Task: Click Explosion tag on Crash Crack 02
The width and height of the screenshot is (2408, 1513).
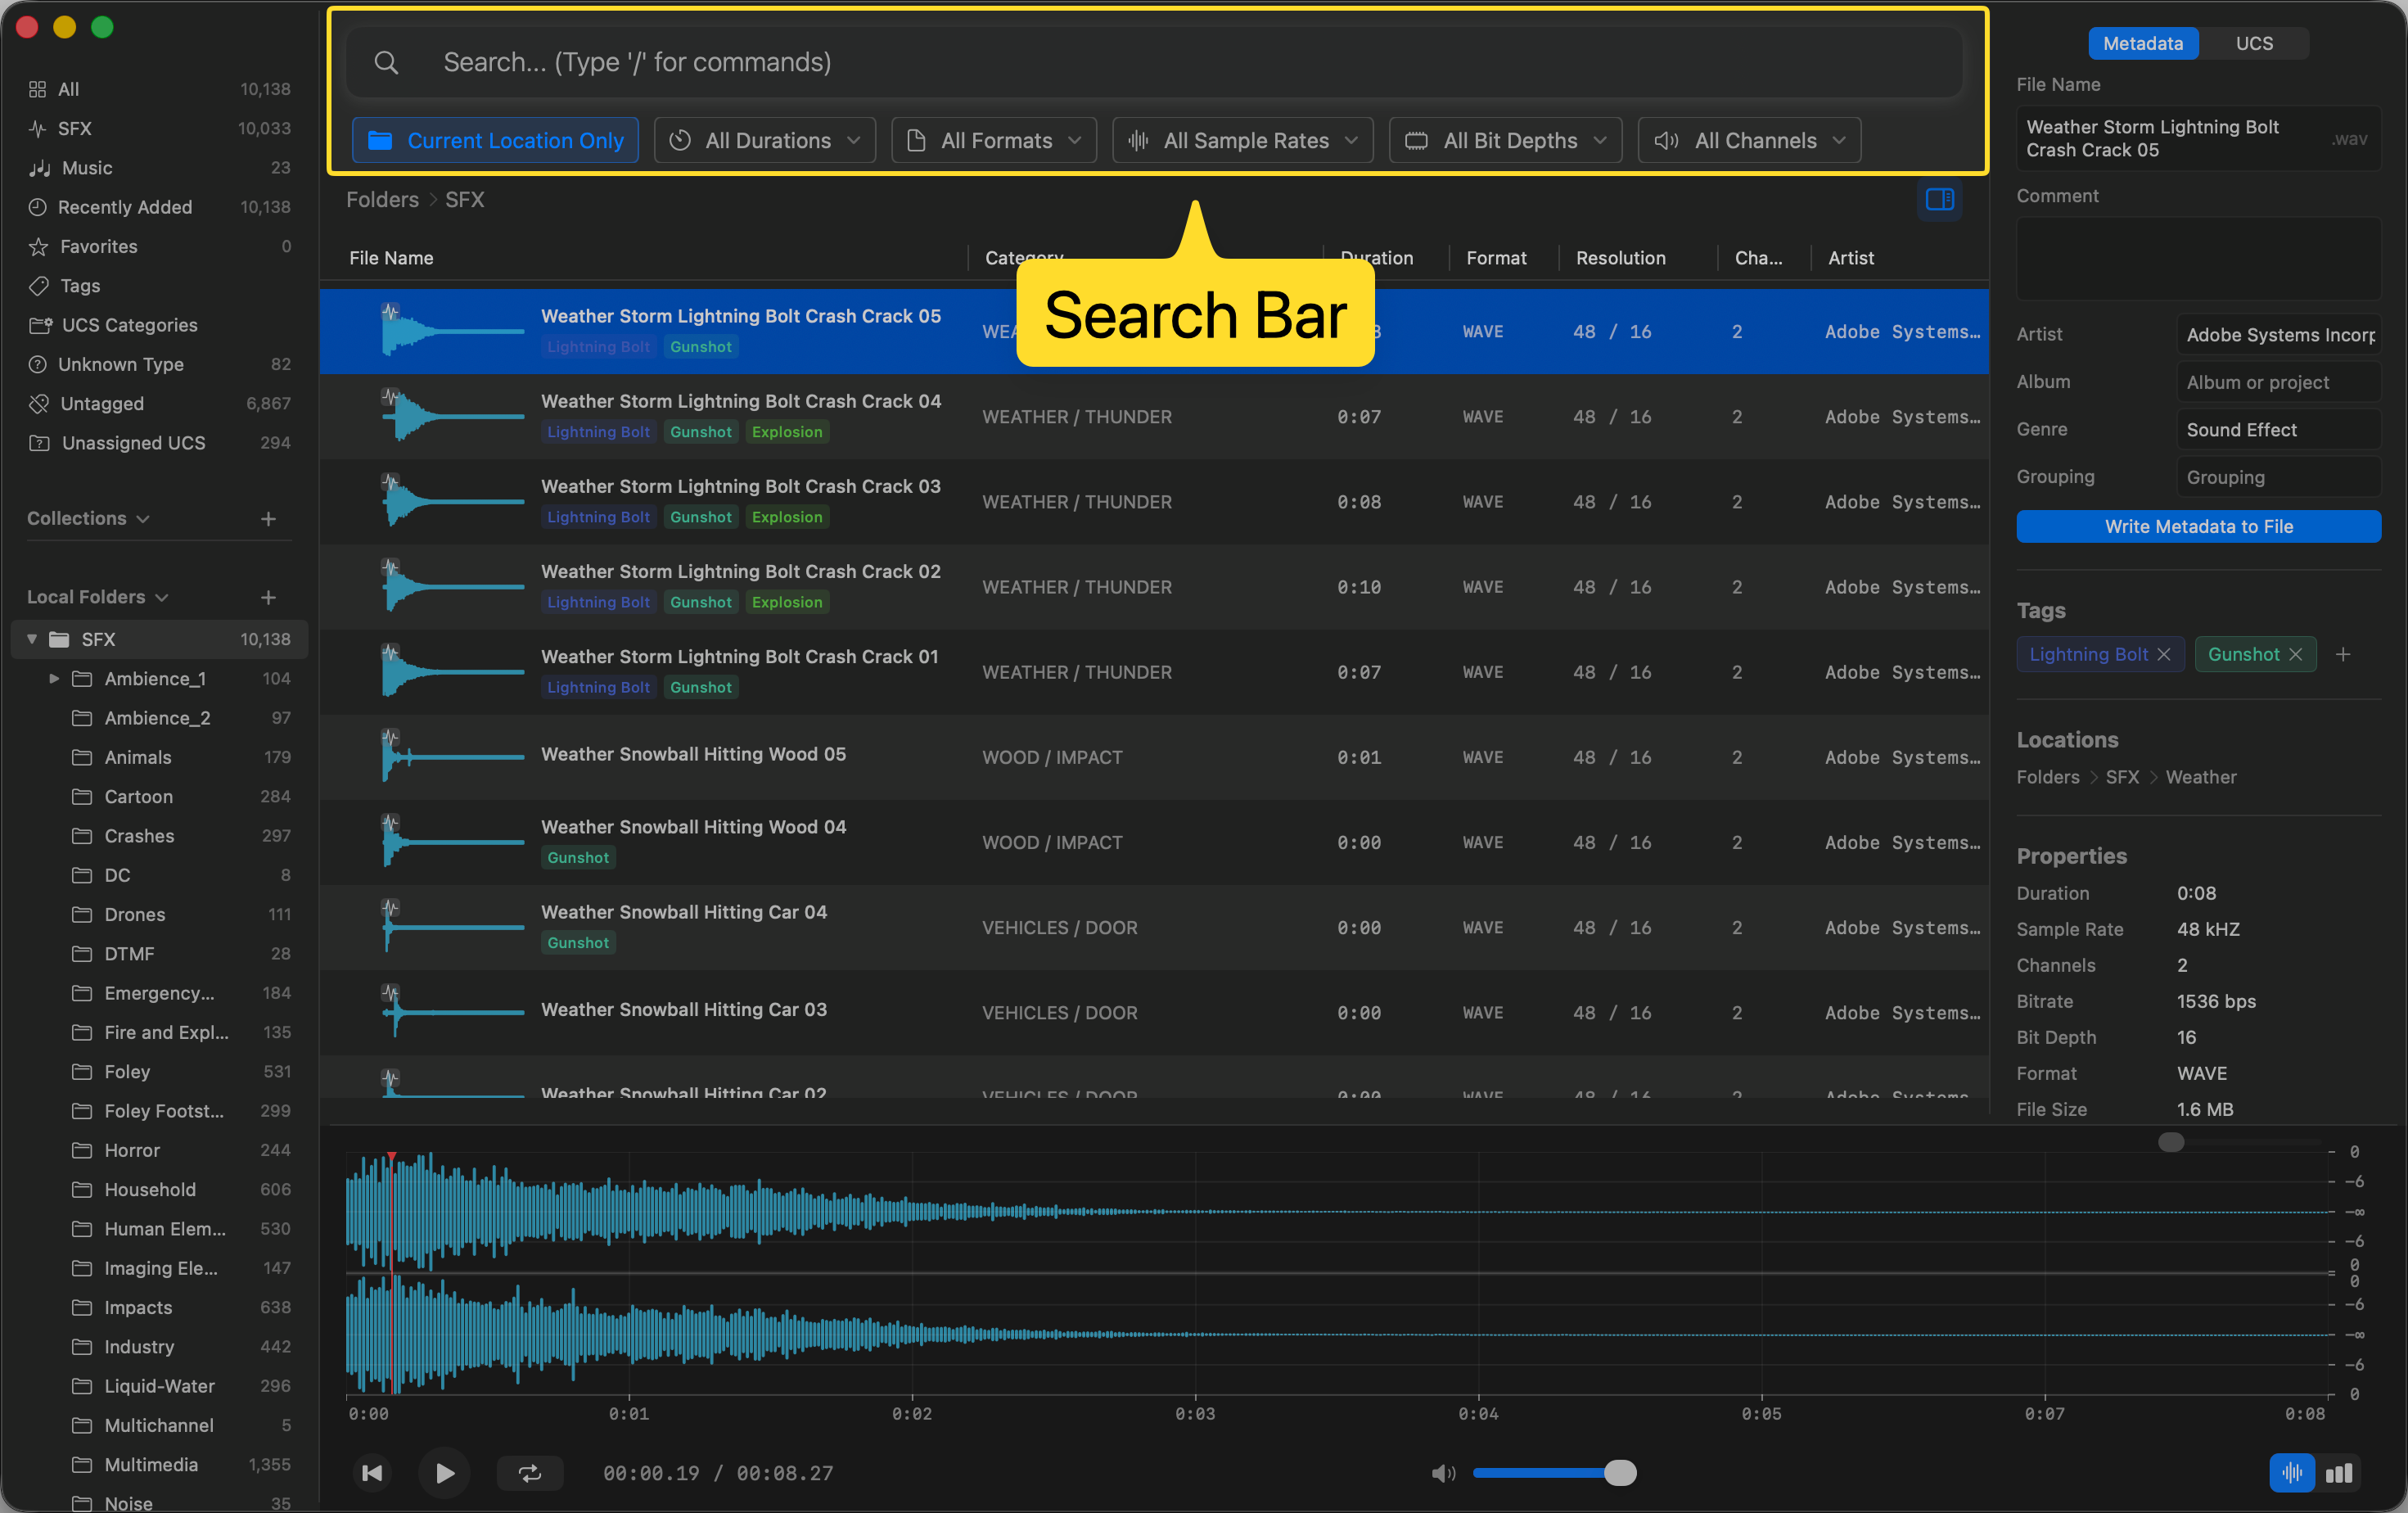Action: tap(787, 602)
